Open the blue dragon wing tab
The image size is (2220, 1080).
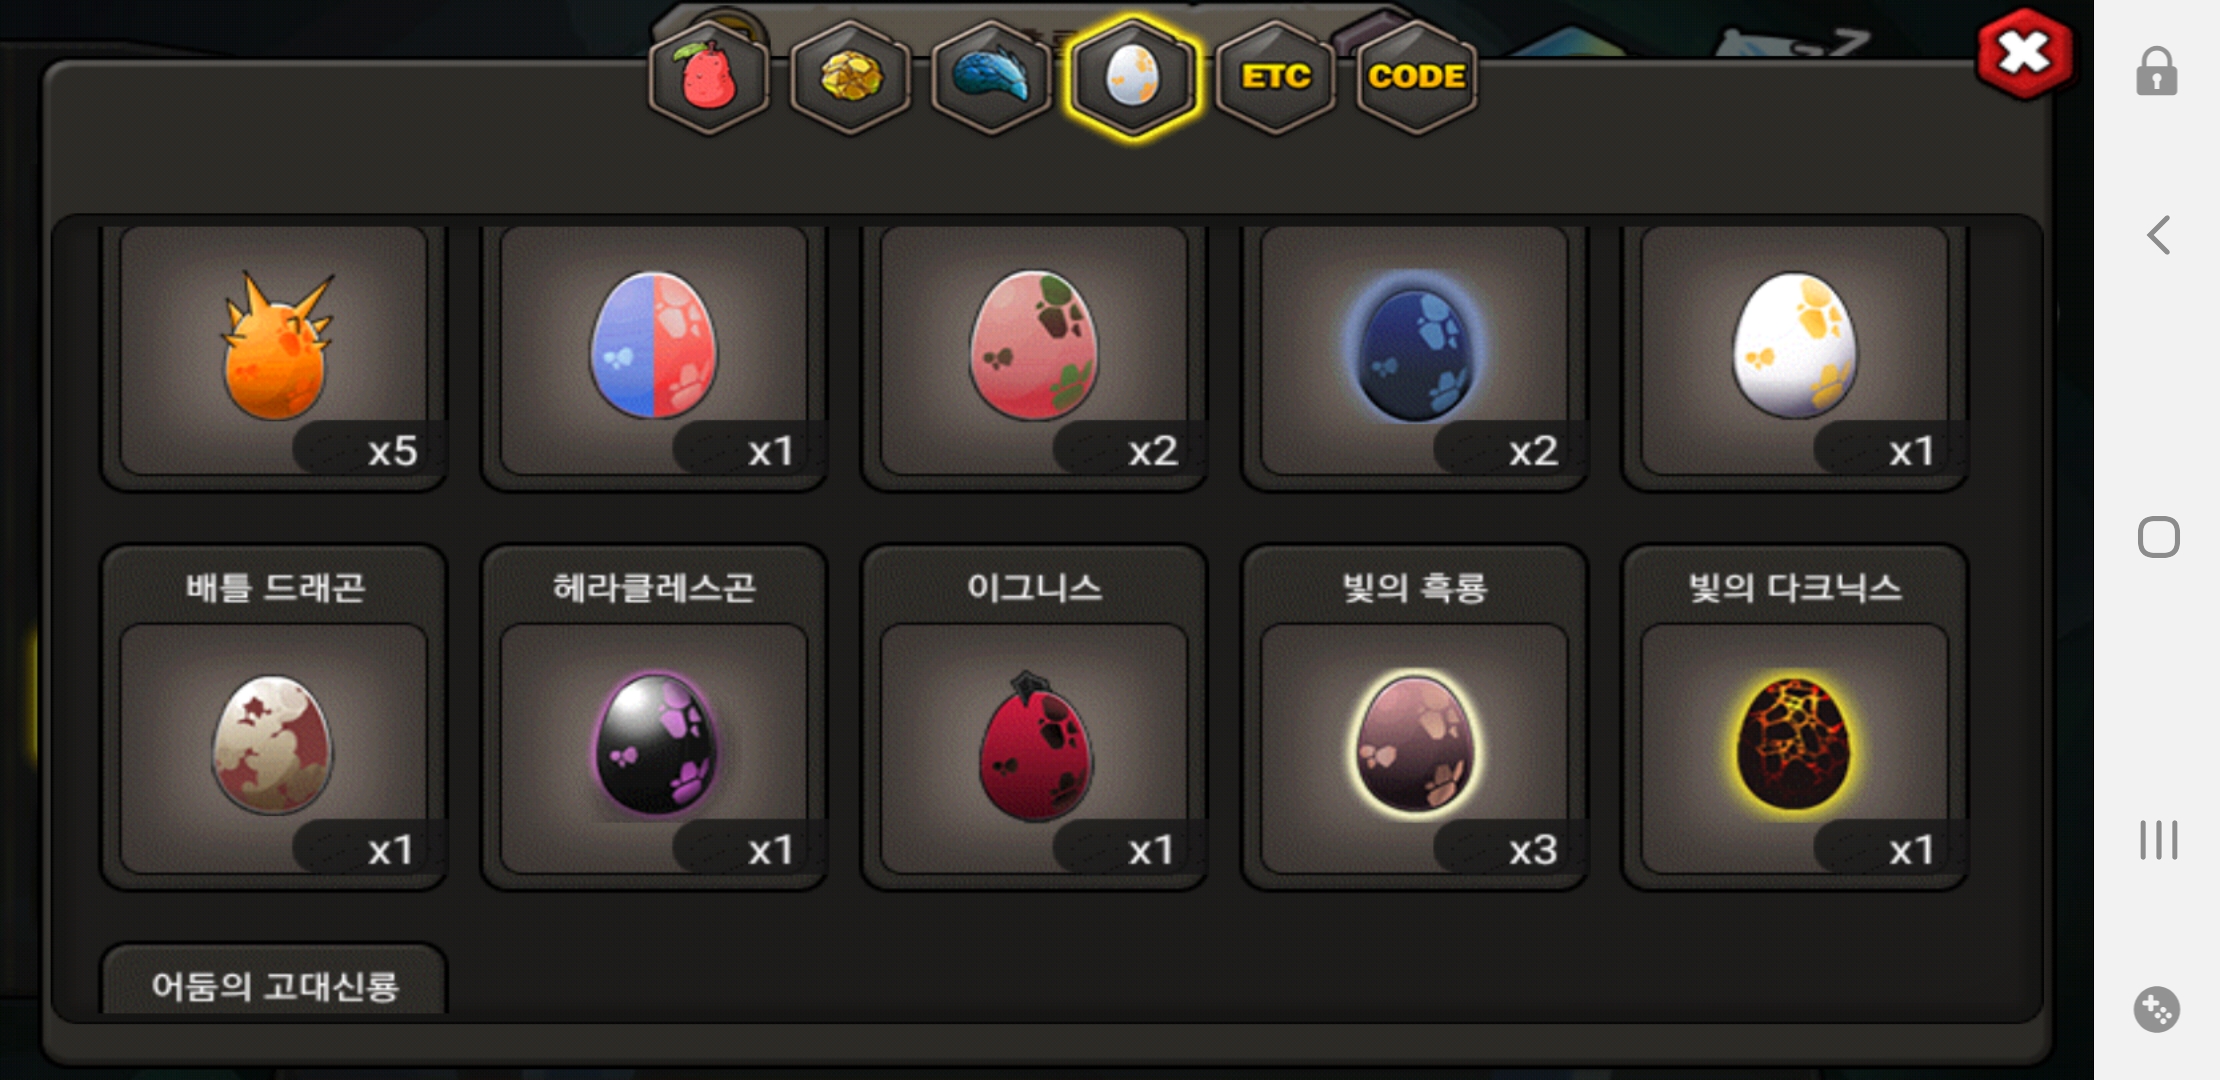(991, 77)
